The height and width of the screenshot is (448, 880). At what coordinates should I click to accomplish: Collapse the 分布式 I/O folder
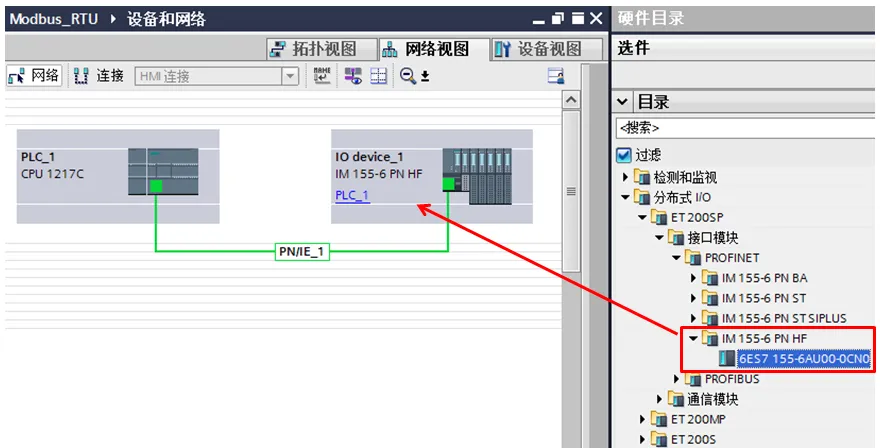[625, 198]
